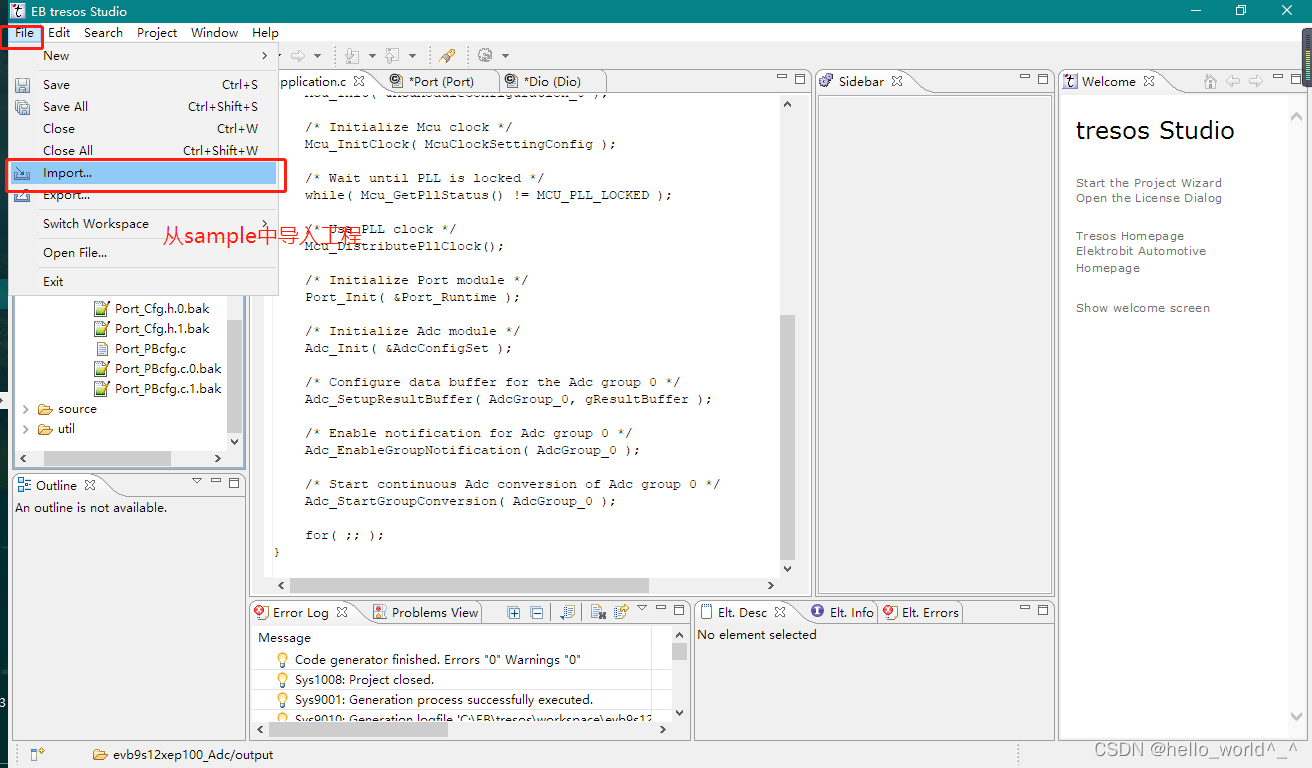Click the wand-shaped icon in main toolbar
Screen dimensions: 1312x768
click(x=447, y=56)
